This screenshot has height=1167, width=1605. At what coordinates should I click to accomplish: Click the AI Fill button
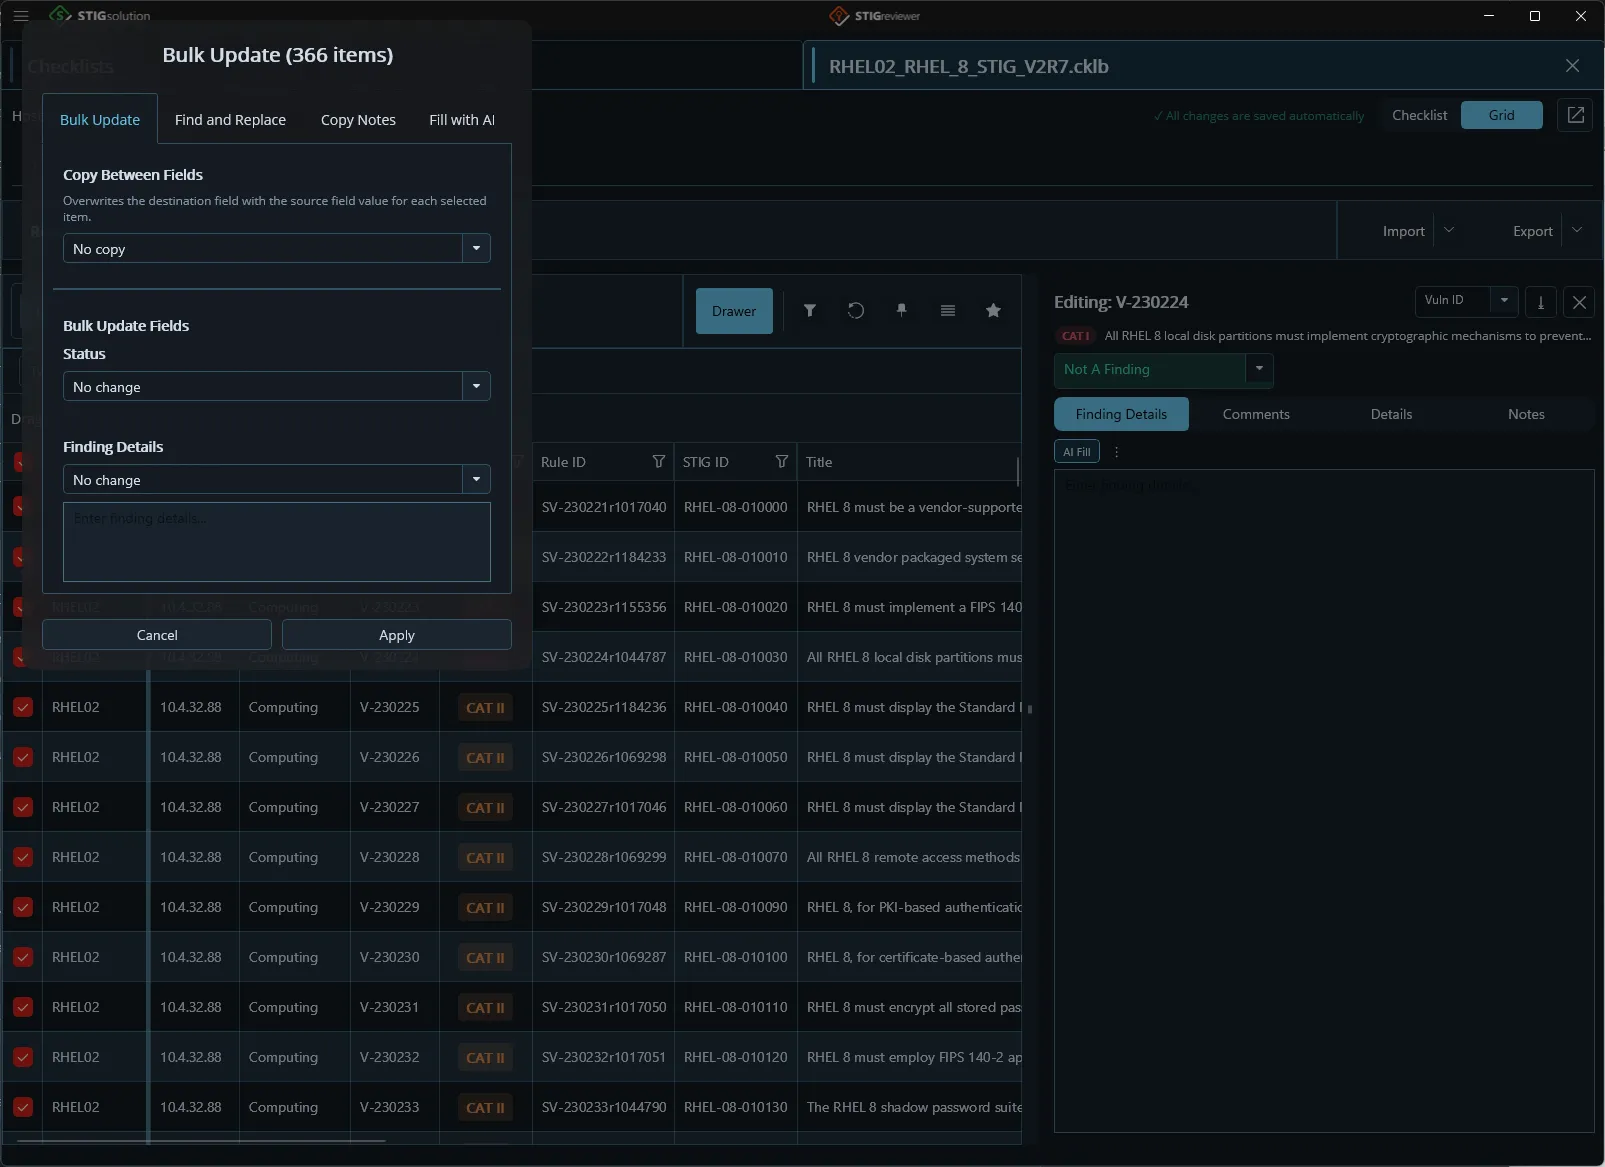point(1076,452)
